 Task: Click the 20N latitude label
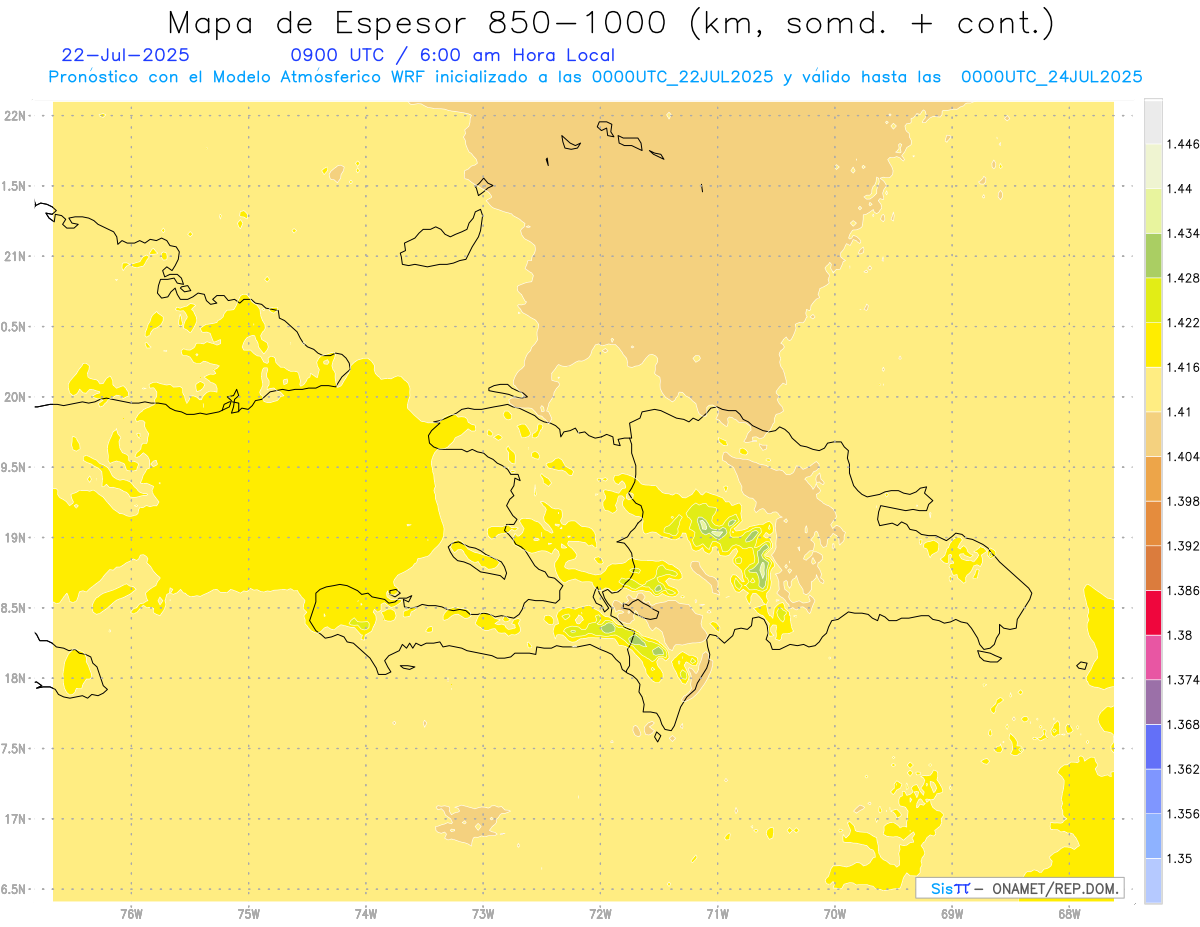[17, 398]
